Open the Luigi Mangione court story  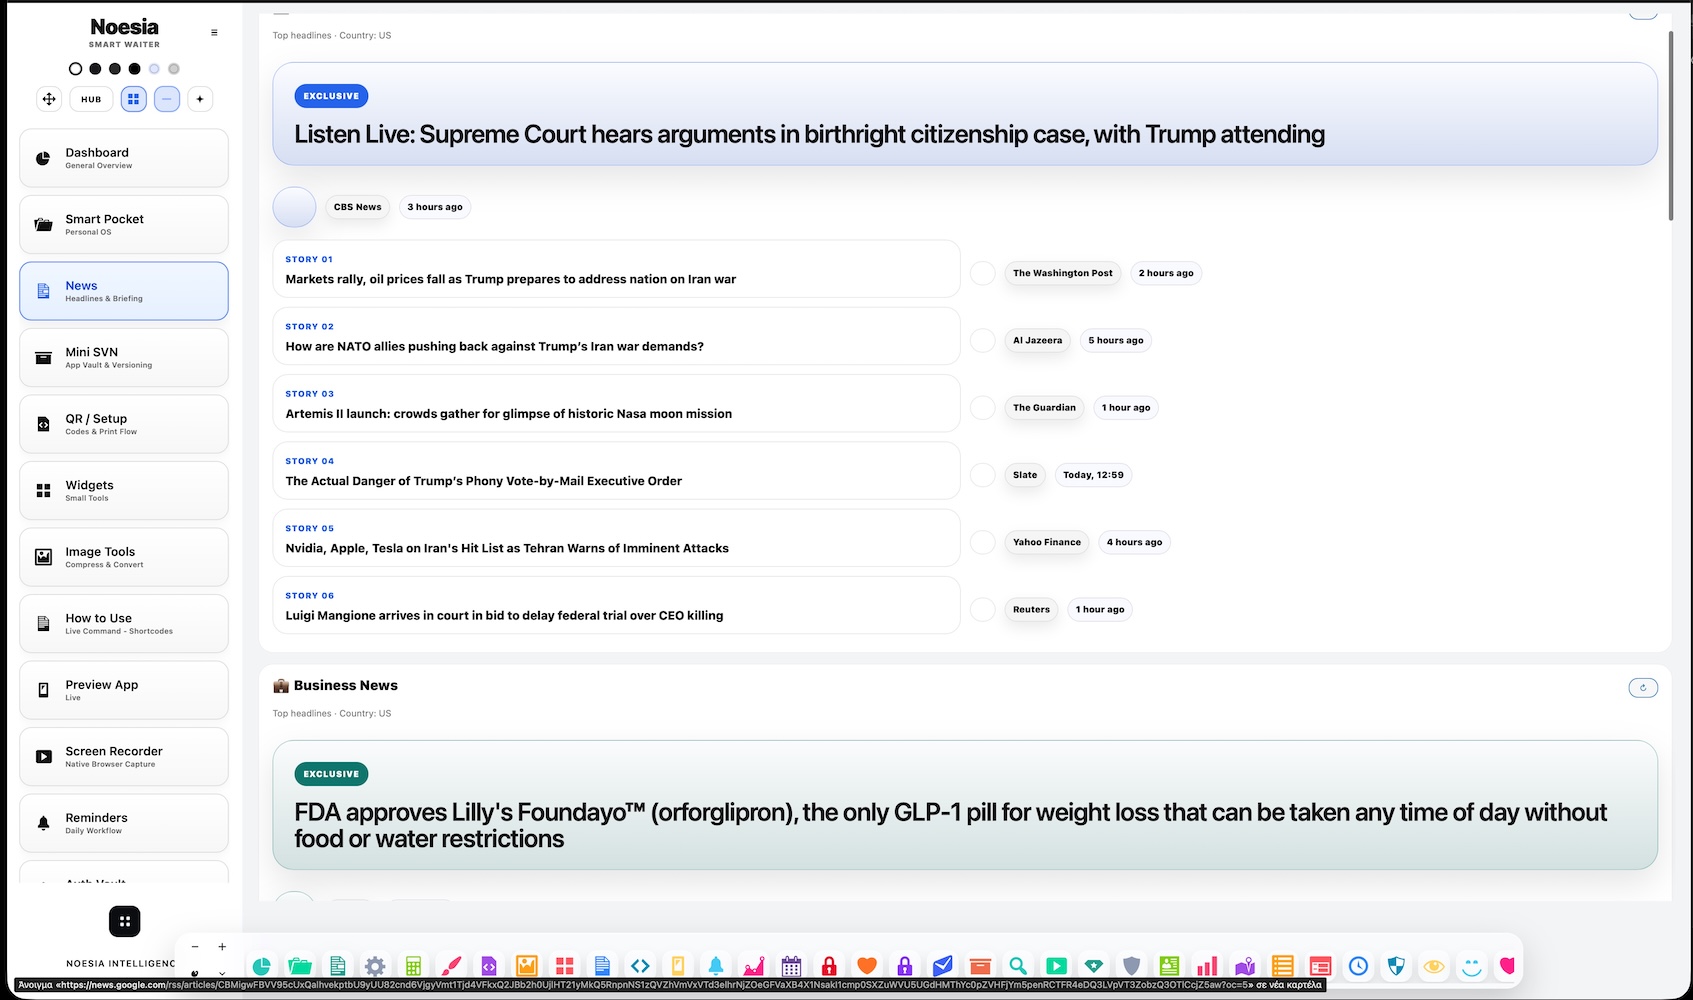616,606
